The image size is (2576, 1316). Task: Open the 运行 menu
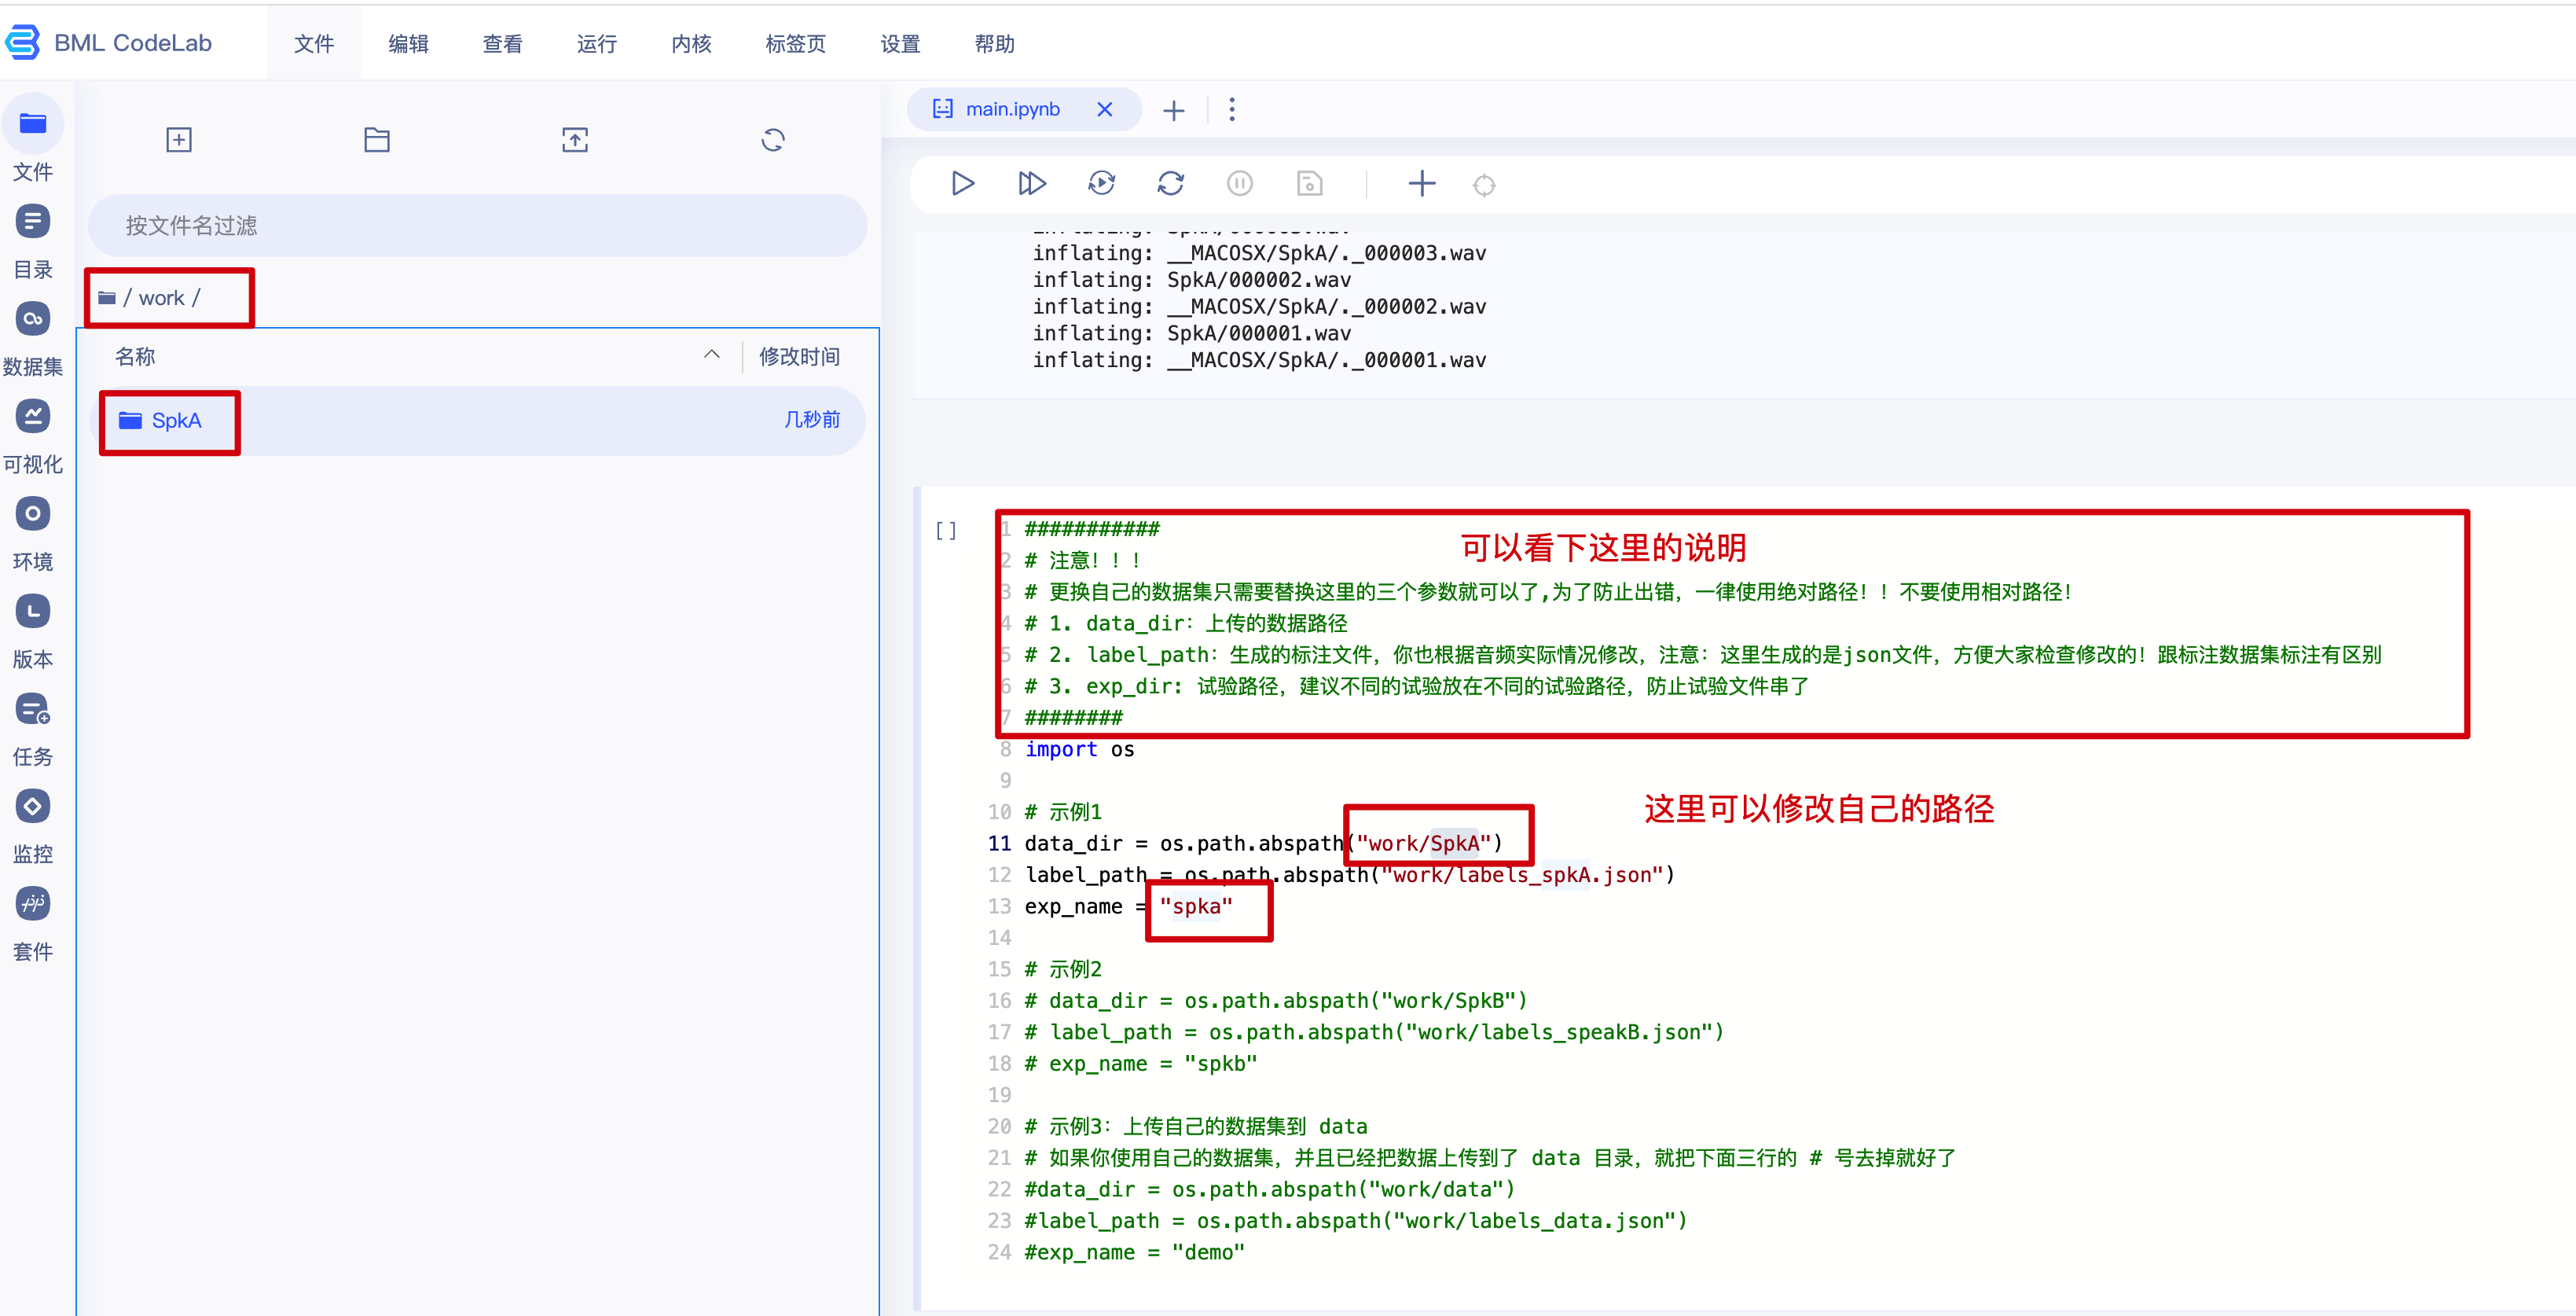pyautogui.click(x=597, y=44)
